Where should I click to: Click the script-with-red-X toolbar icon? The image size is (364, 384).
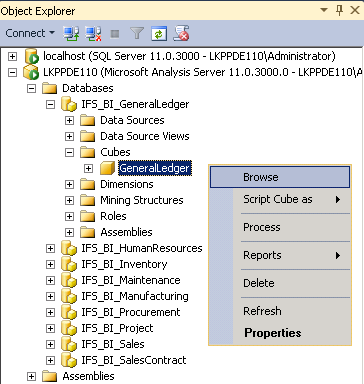point(181,33)
